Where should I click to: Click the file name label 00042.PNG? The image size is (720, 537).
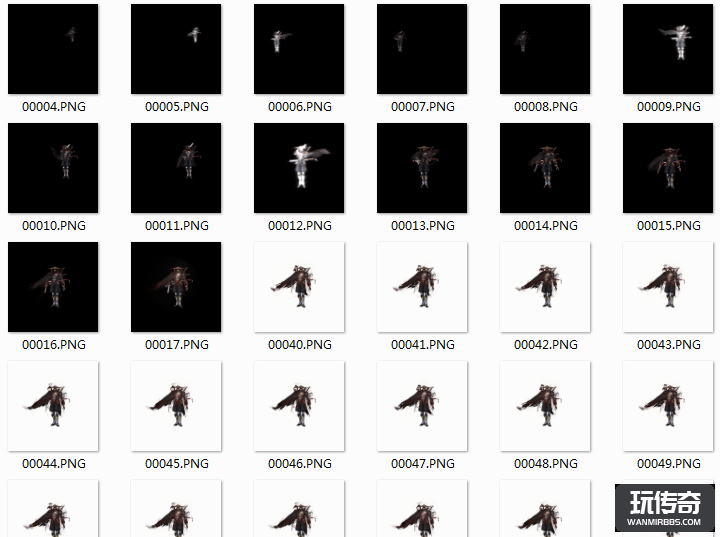pyautogui.click(x=546, y=345)
